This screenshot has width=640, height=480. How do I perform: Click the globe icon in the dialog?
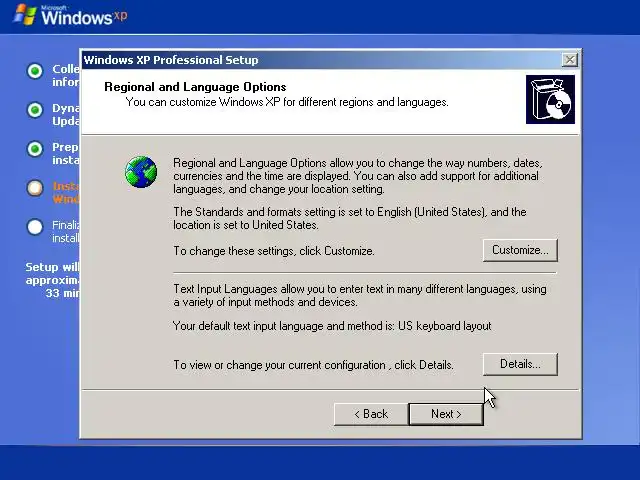click(141, 172)
